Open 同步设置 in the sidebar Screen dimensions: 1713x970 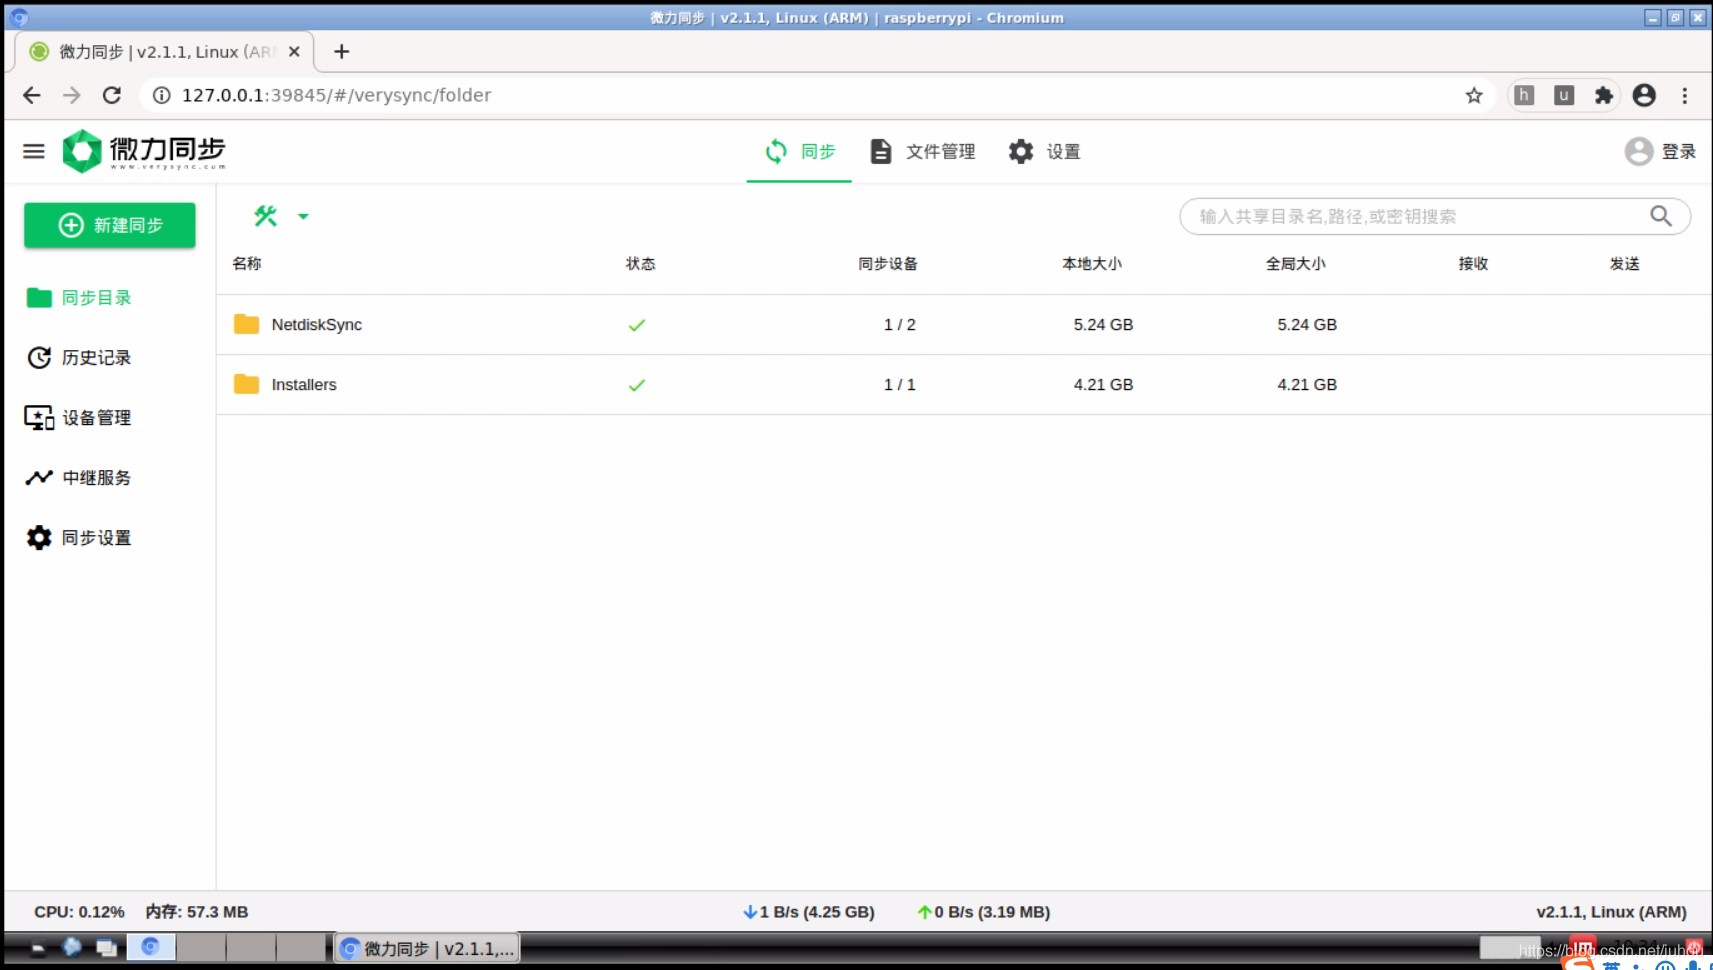click(x=80, y=537)
